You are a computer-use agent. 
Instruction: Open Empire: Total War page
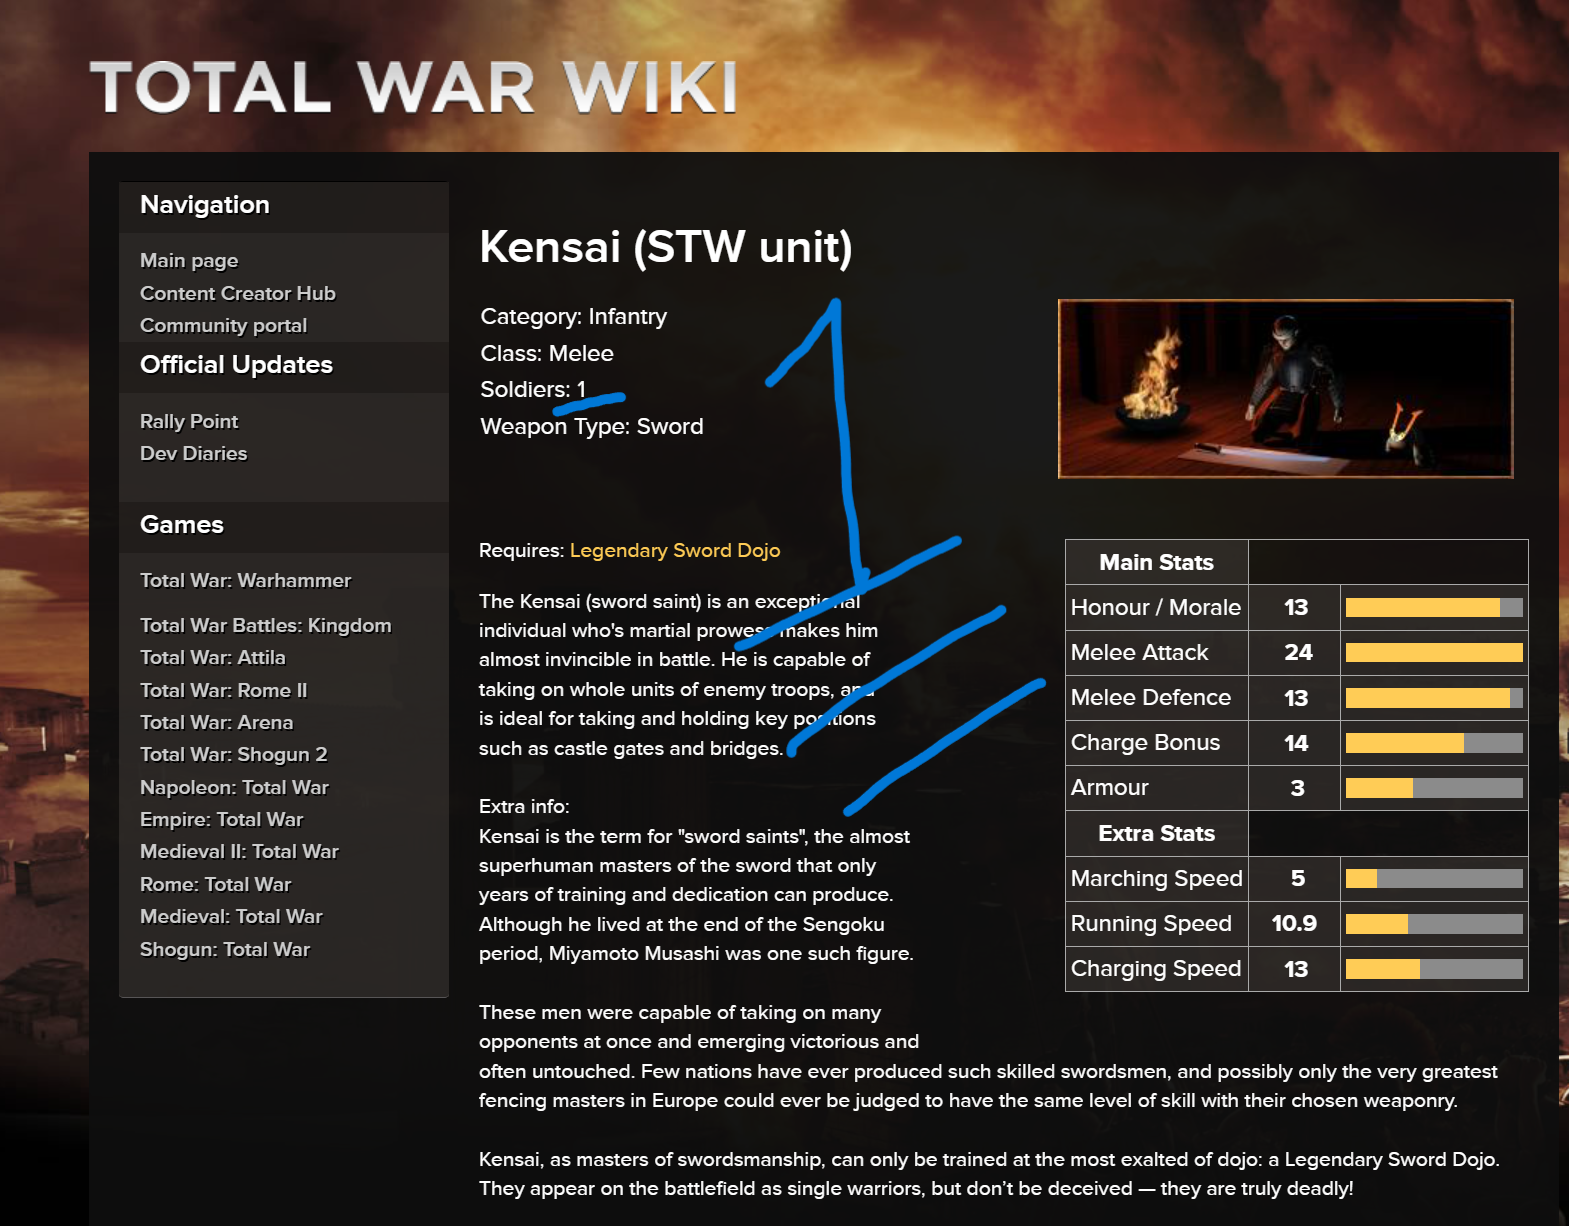(x=222, y=819)
